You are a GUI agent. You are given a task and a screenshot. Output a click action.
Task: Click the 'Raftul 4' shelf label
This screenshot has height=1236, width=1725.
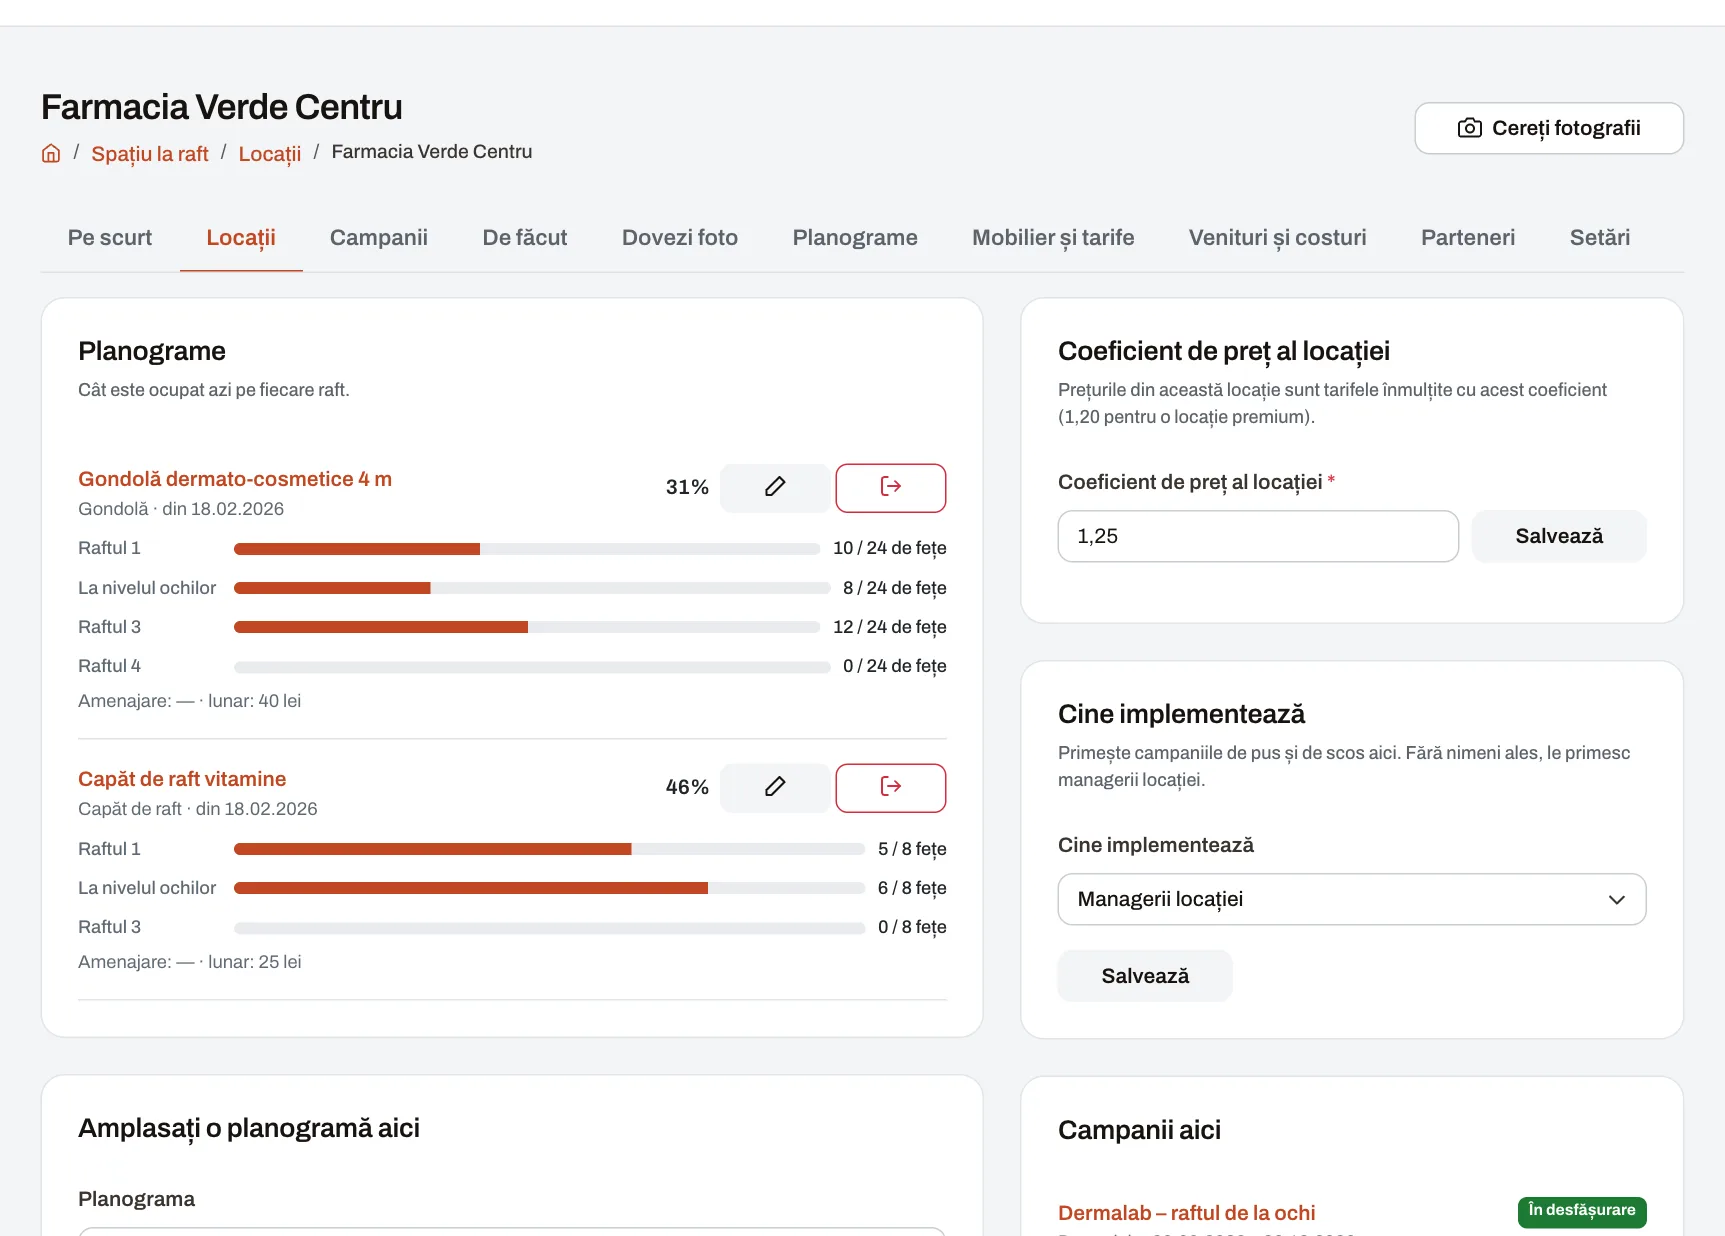coord(110,666)
